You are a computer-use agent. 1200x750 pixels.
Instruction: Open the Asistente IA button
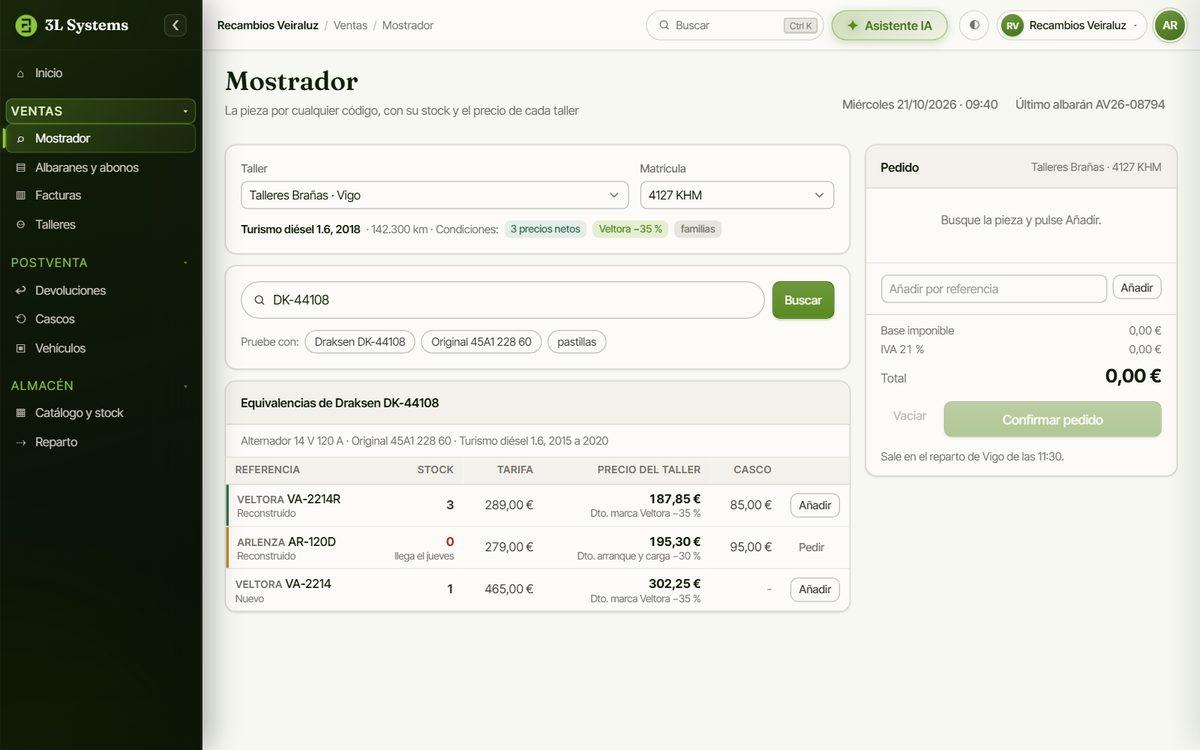click(889, 25)
